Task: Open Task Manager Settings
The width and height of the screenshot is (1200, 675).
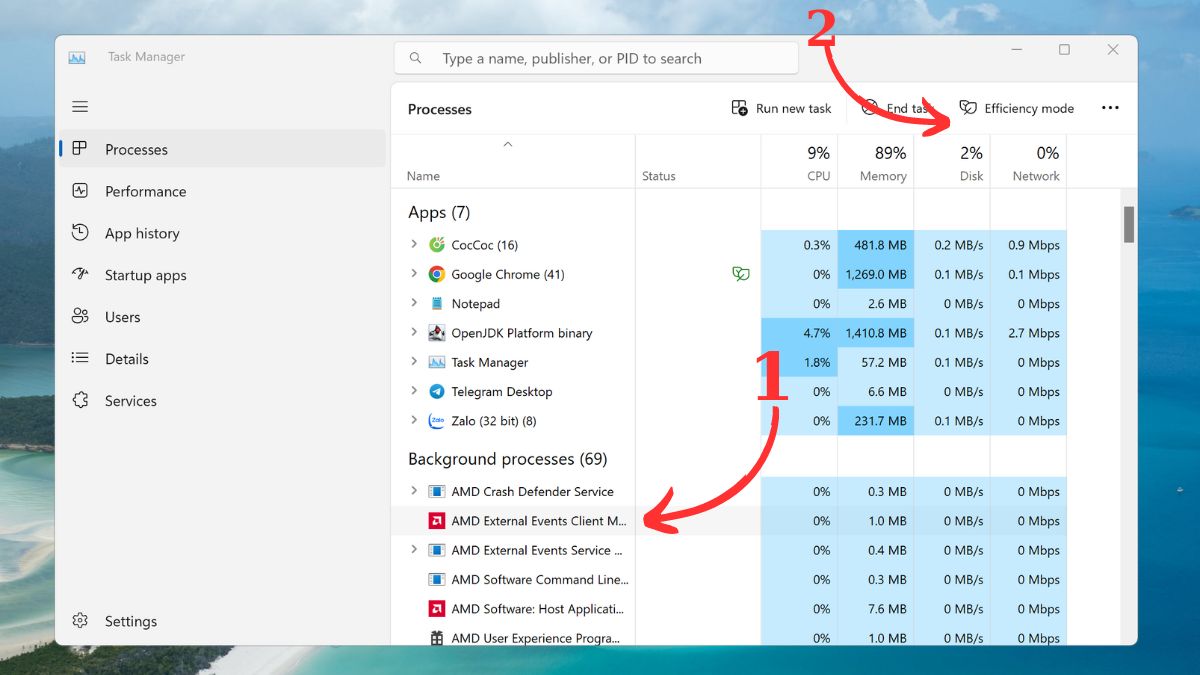Action: click(x=130, y=621)
